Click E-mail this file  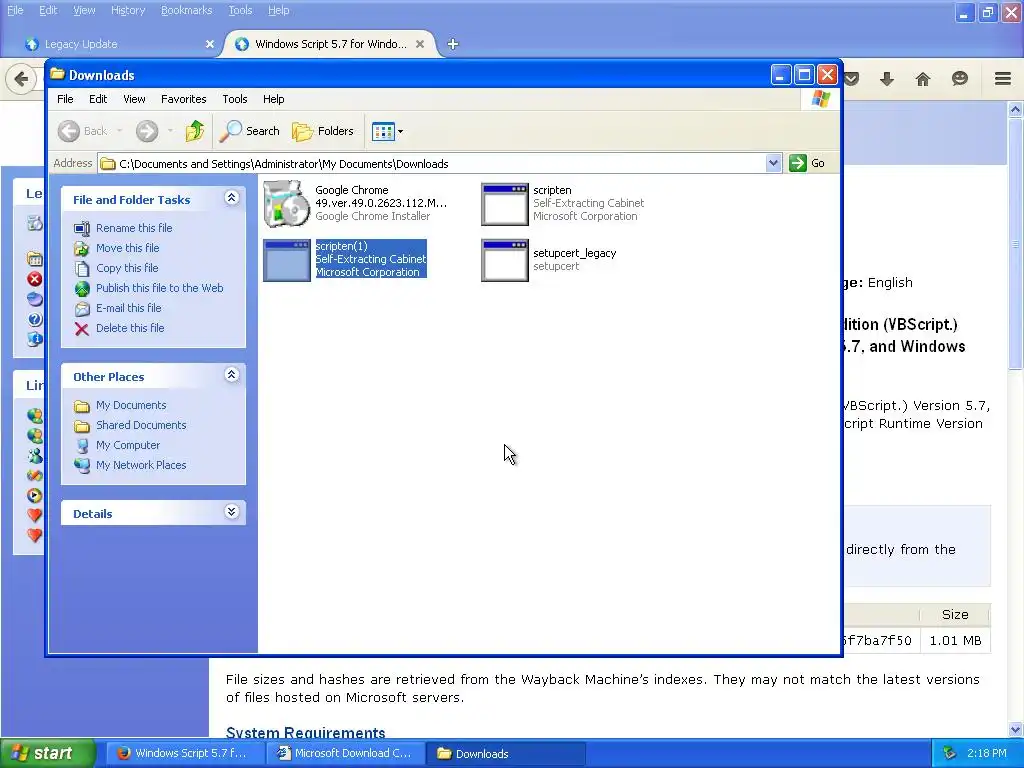point(129,308)
